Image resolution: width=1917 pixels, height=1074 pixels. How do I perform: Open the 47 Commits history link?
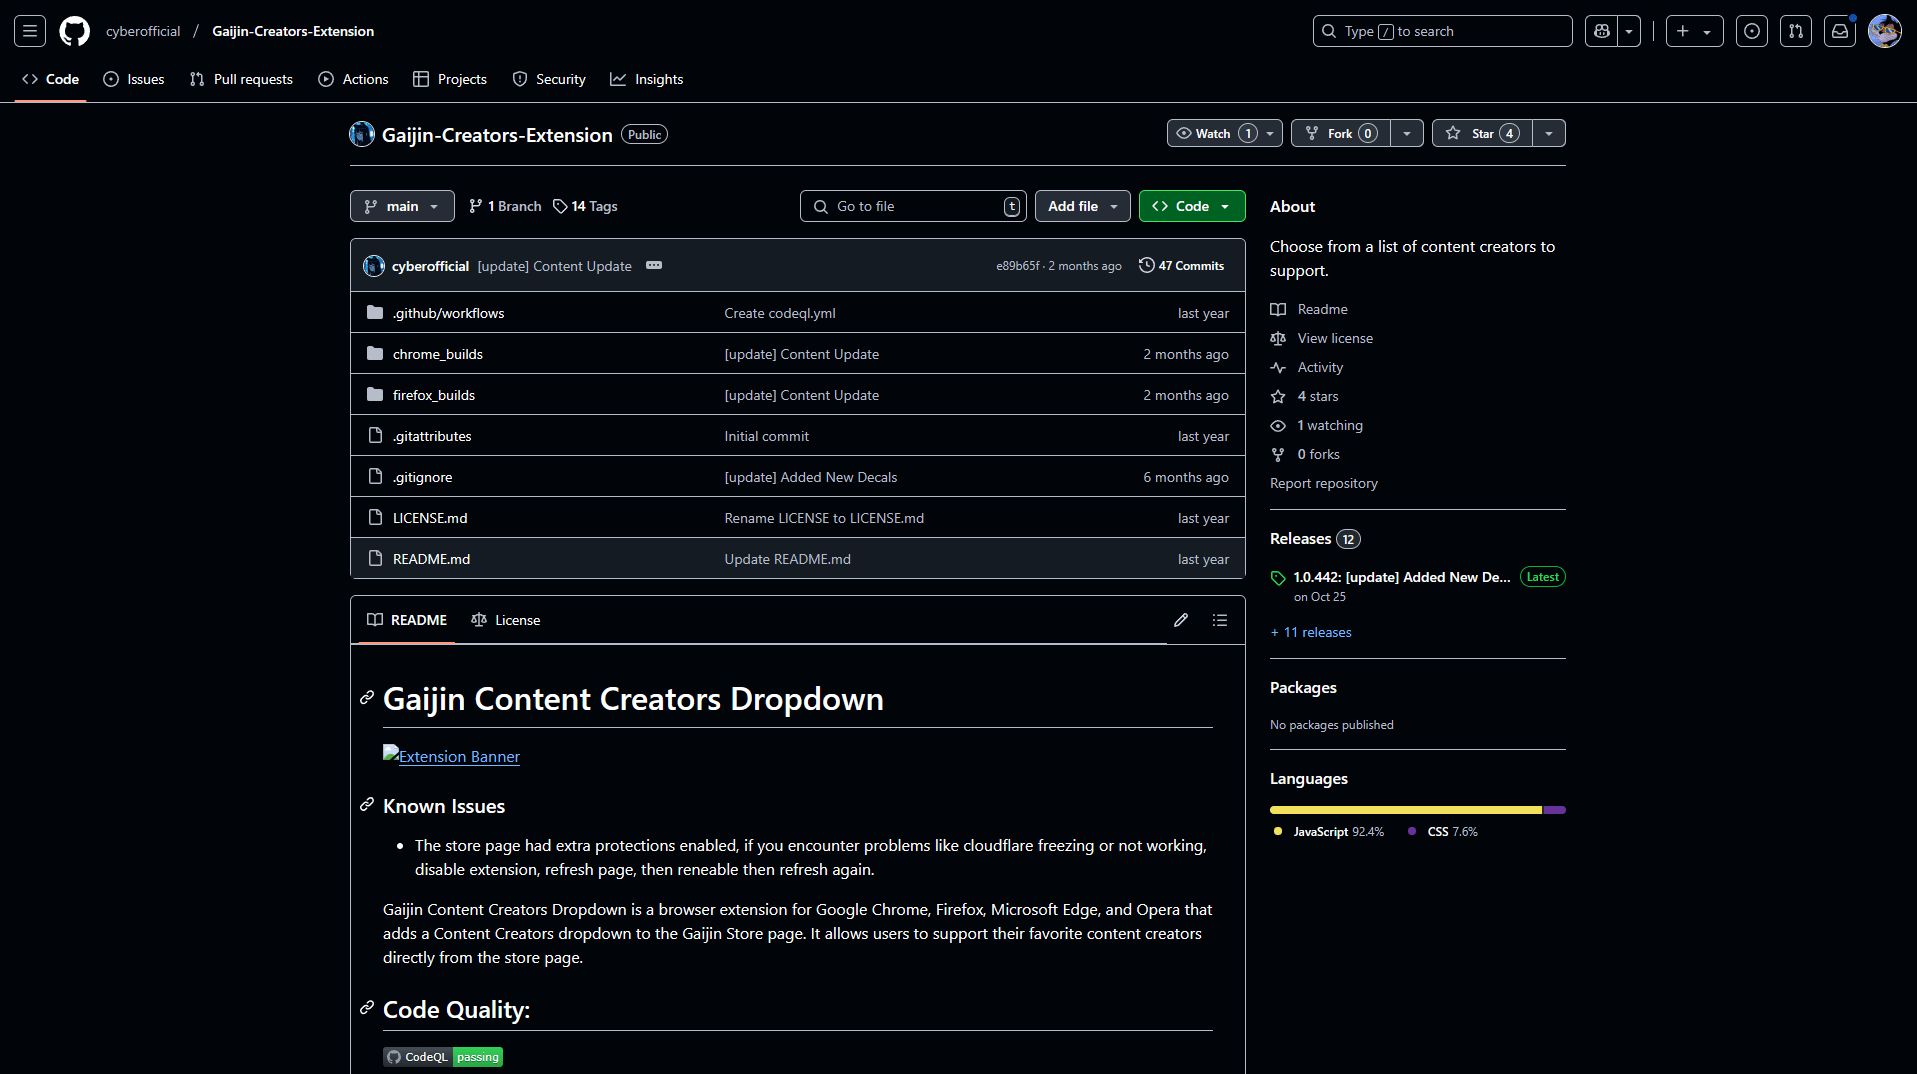(1181, 265)
